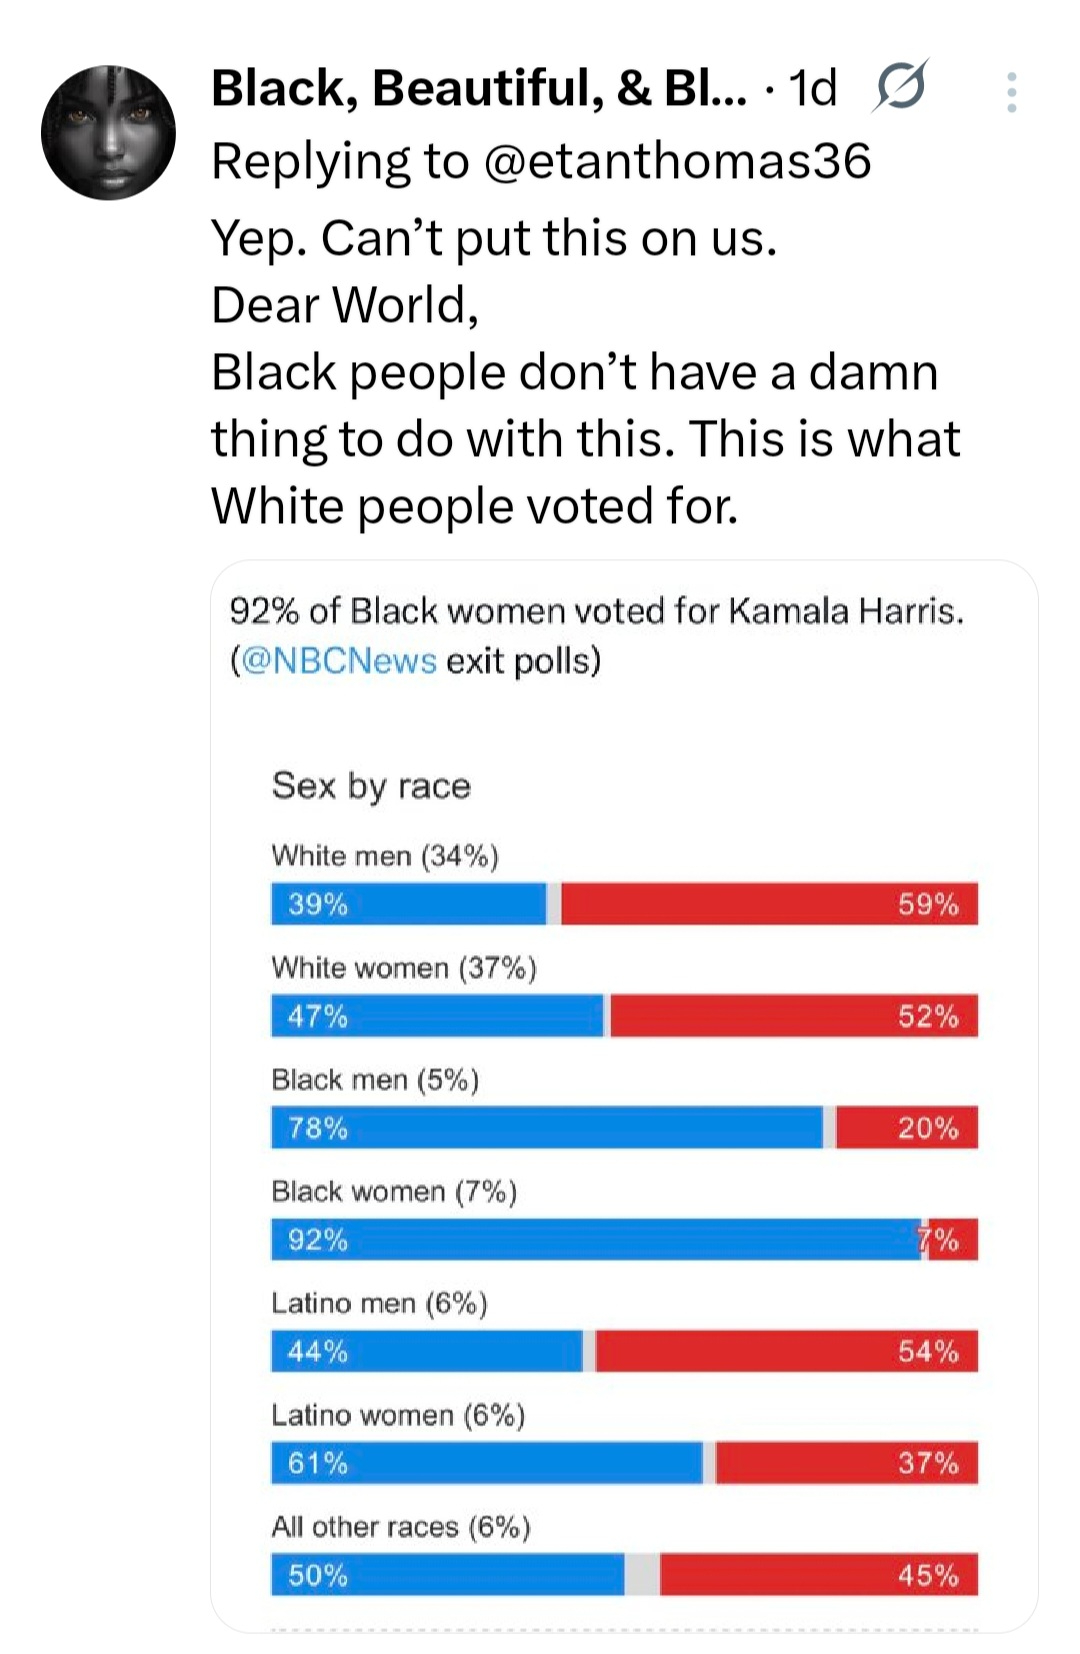
Task: Click the red 45% All other races bar
Action: tap(818, 1576)
